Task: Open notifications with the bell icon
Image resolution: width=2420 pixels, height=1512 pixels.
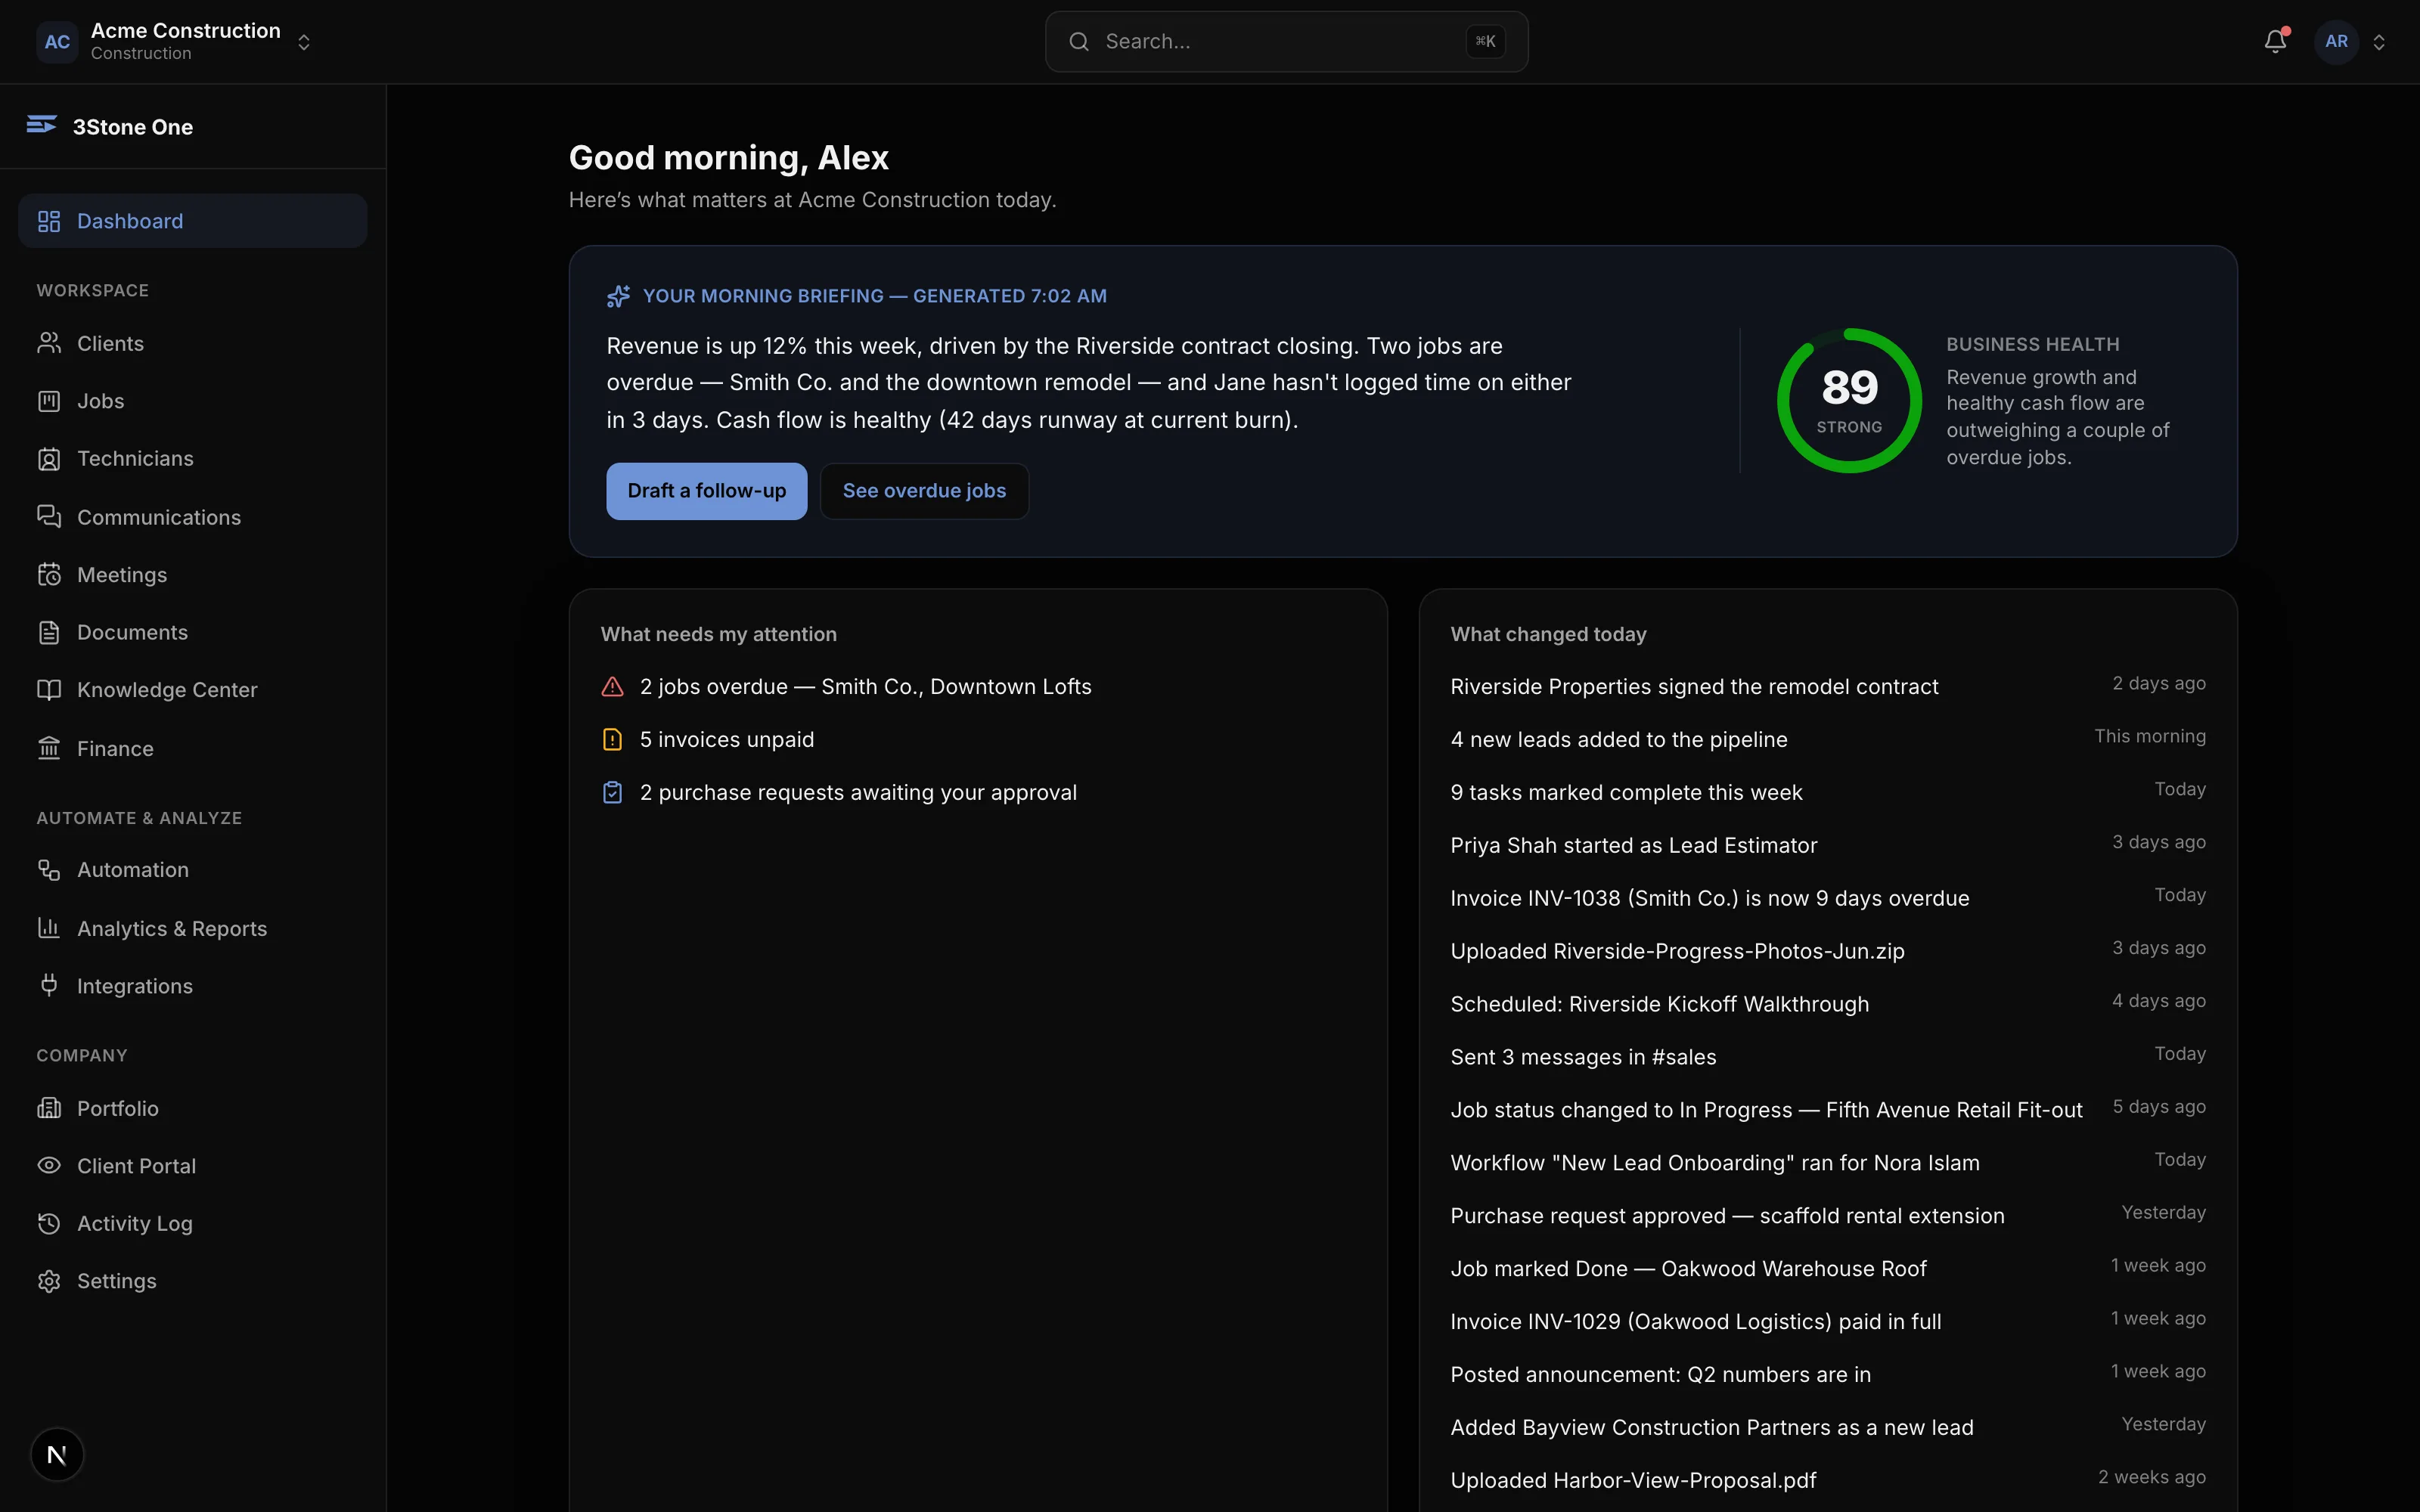Action: coord(2275,41)
